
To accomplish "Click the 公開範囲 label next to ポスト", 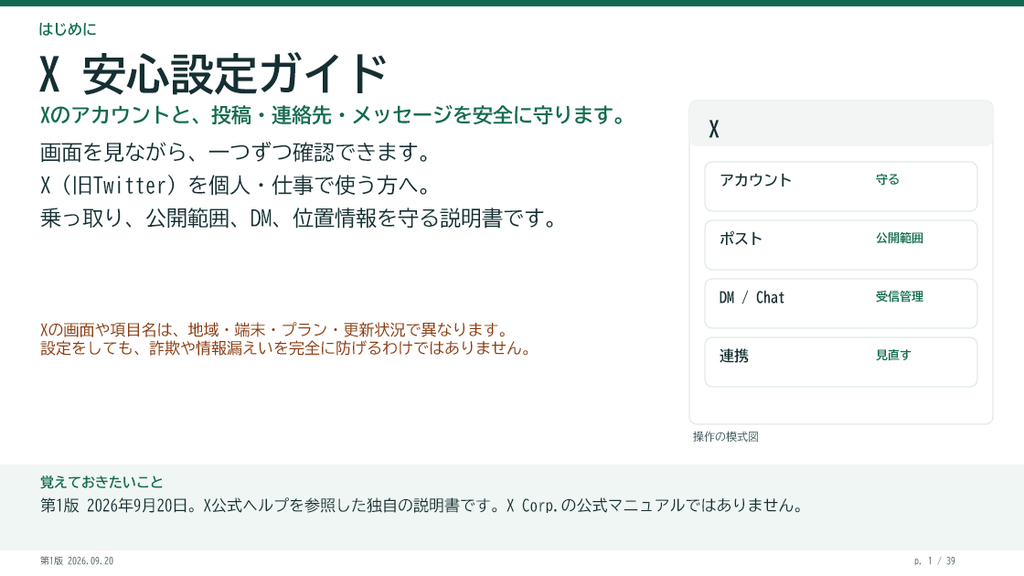I will pyautogui.click(x=899, y=238).
